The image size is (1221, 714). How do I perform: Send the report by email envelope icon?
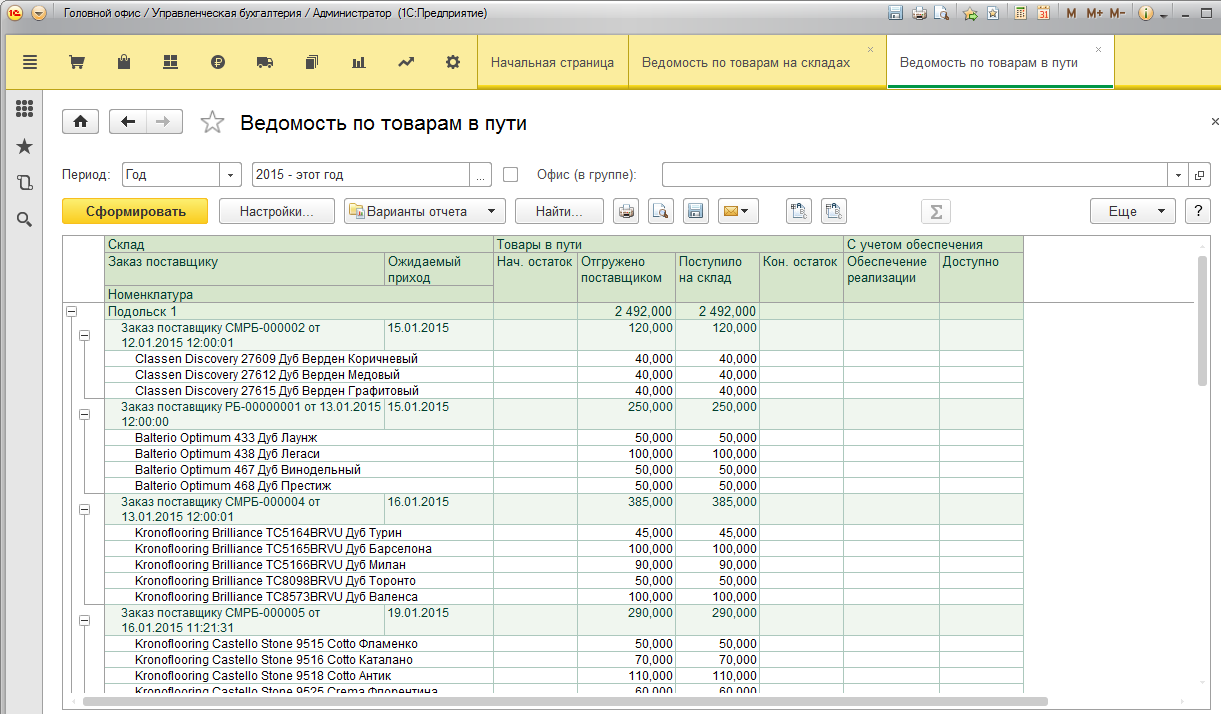point(739,211)
